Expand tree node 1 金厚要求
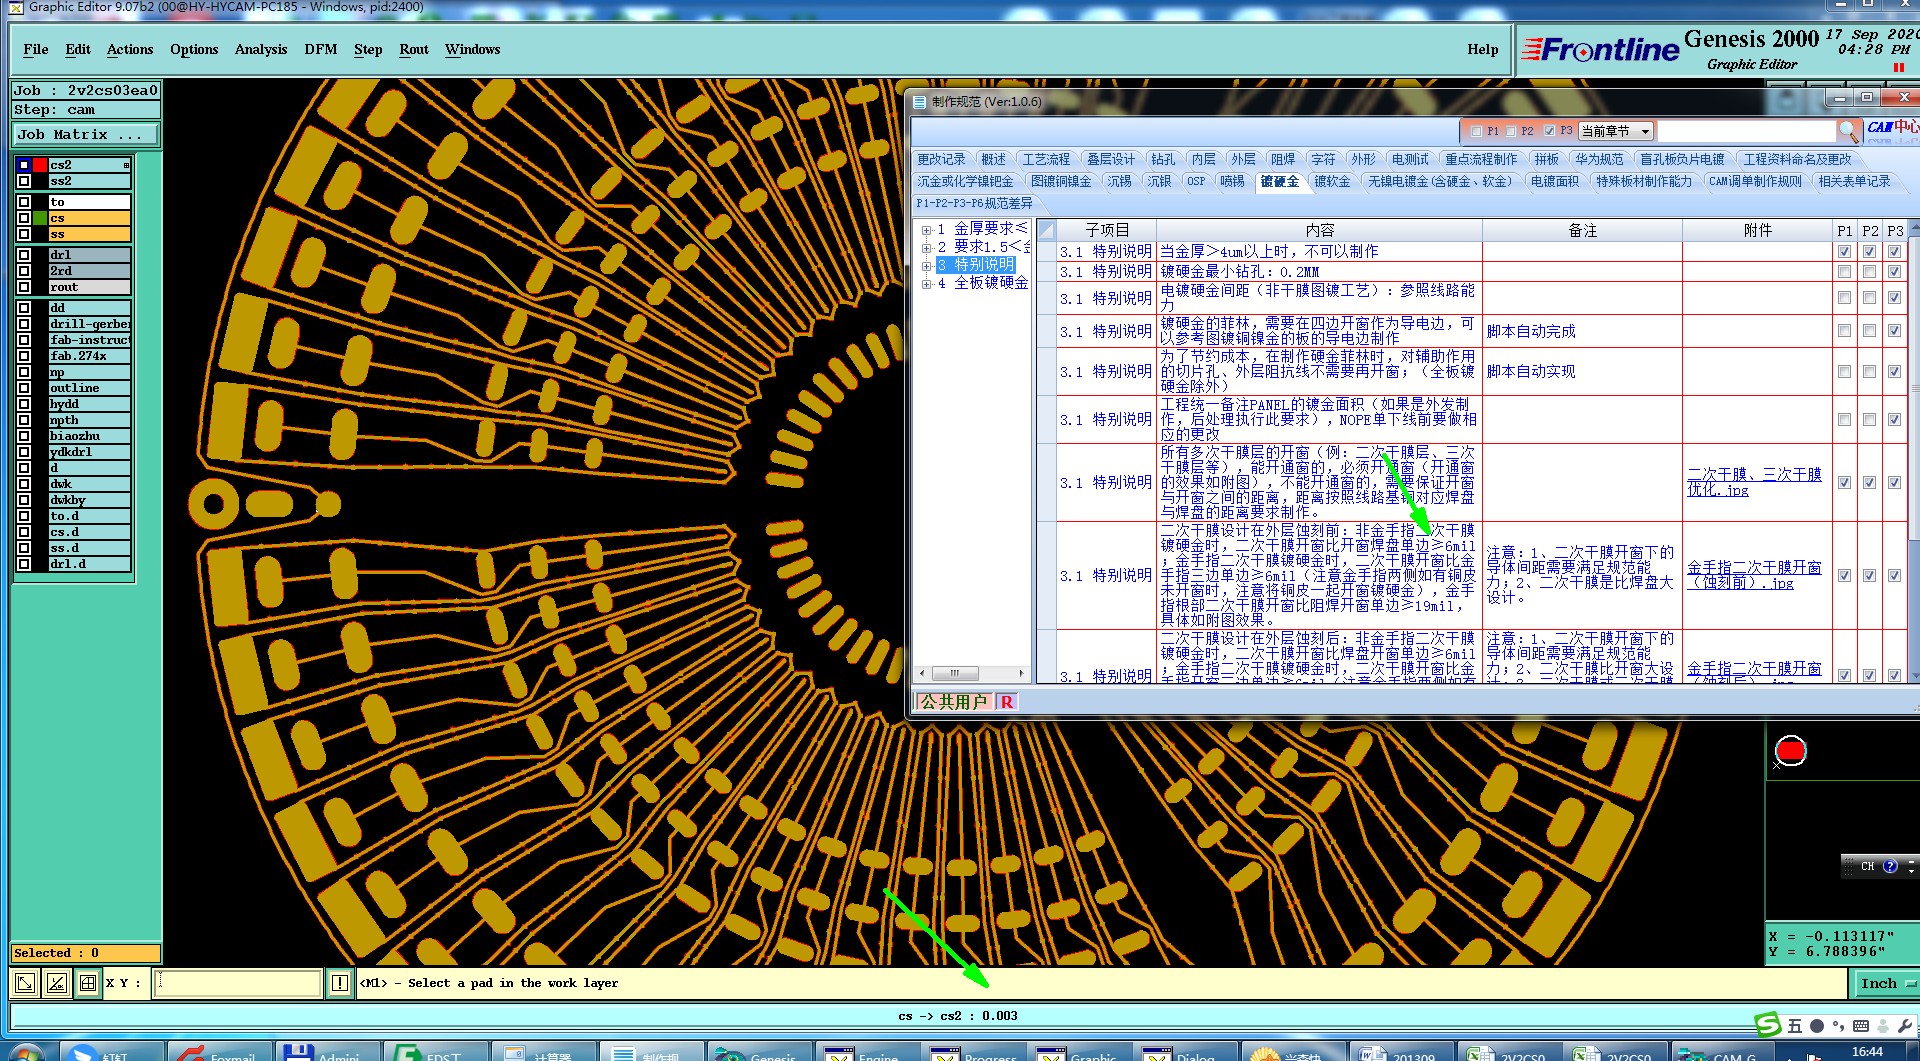1920x1061 pixels. [x=926, y=230]
